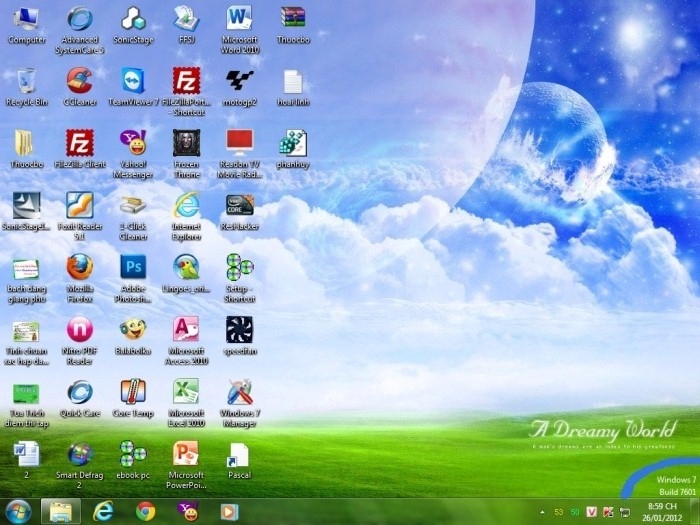Select Microsoft Excel 2010 icon

click(x=186, y=403)
